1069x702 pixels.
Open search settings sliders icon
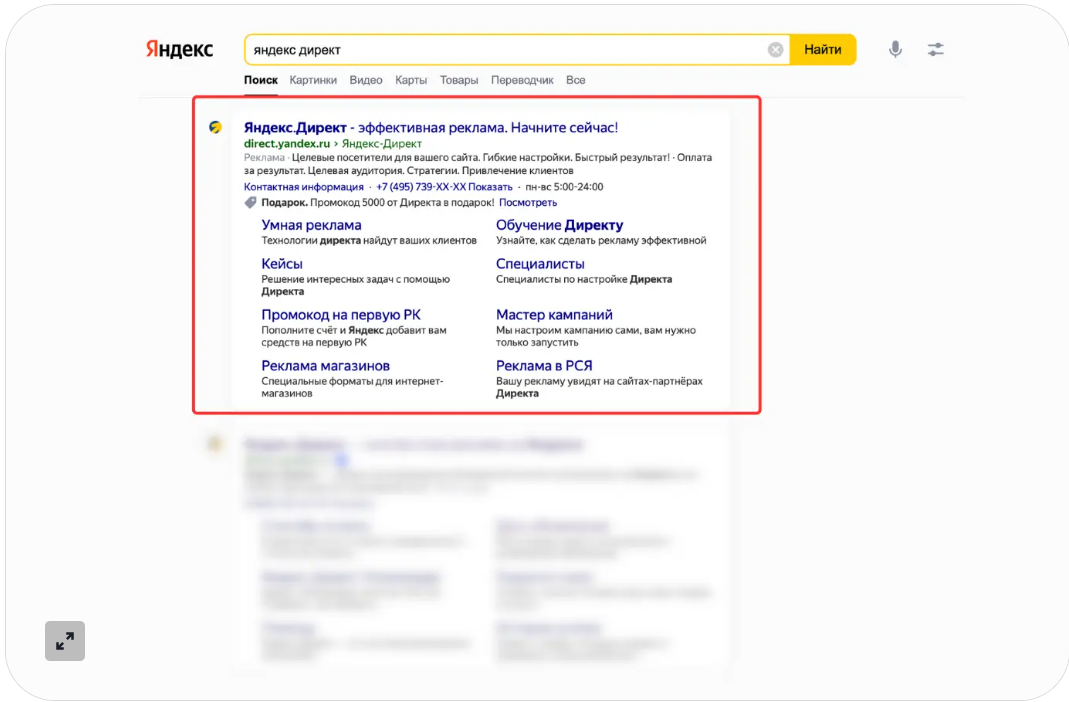coord(936,49)
